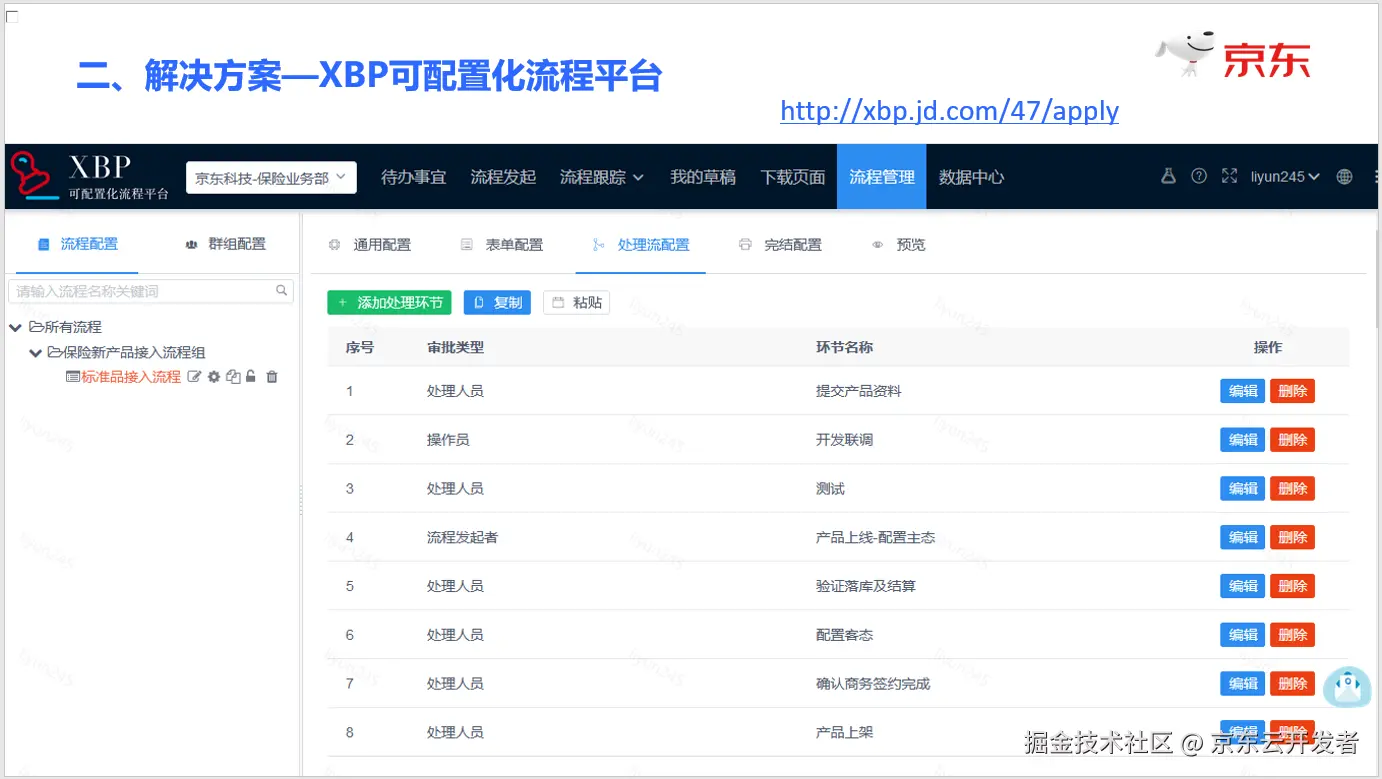
Task: Click the 保险新产品接入流程组 folder icon
Action: coord(54,352)
